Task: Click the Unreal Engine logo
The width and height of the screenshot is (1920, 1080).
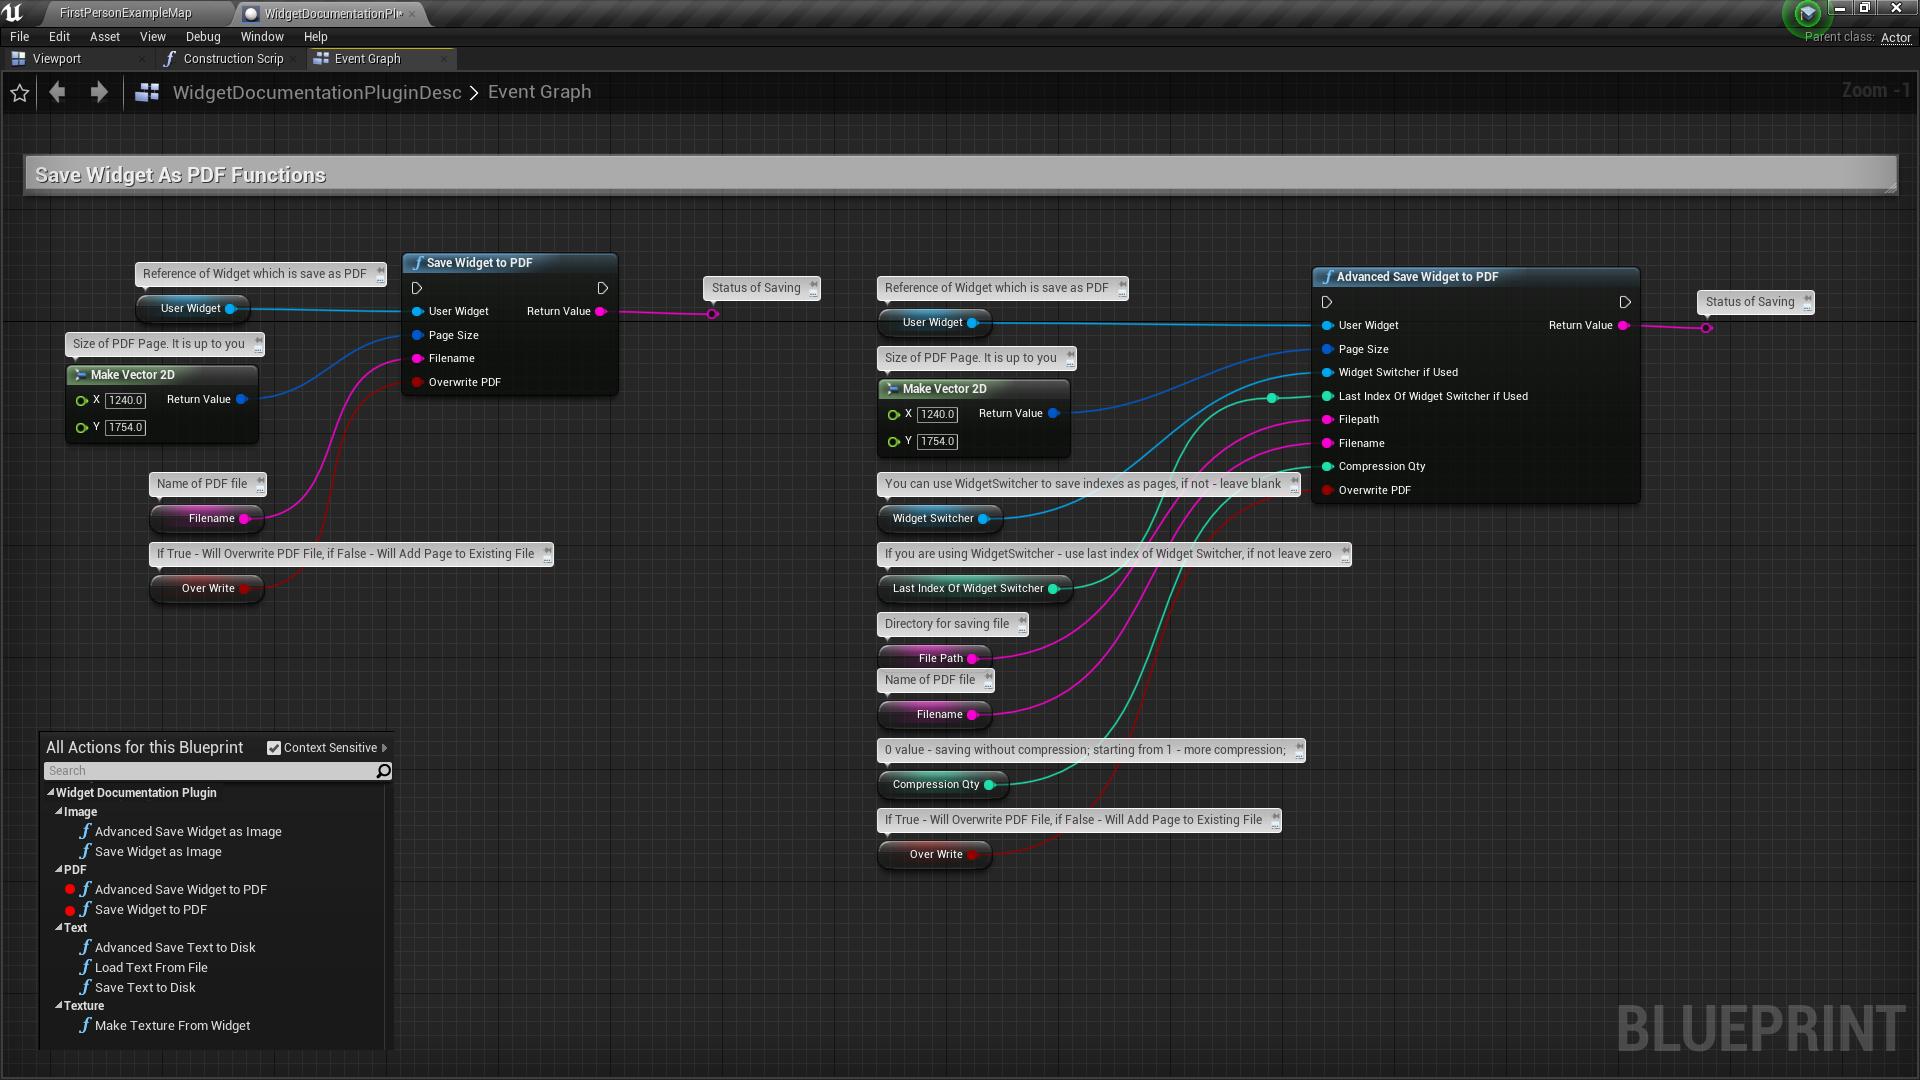Action: point(13,12)
